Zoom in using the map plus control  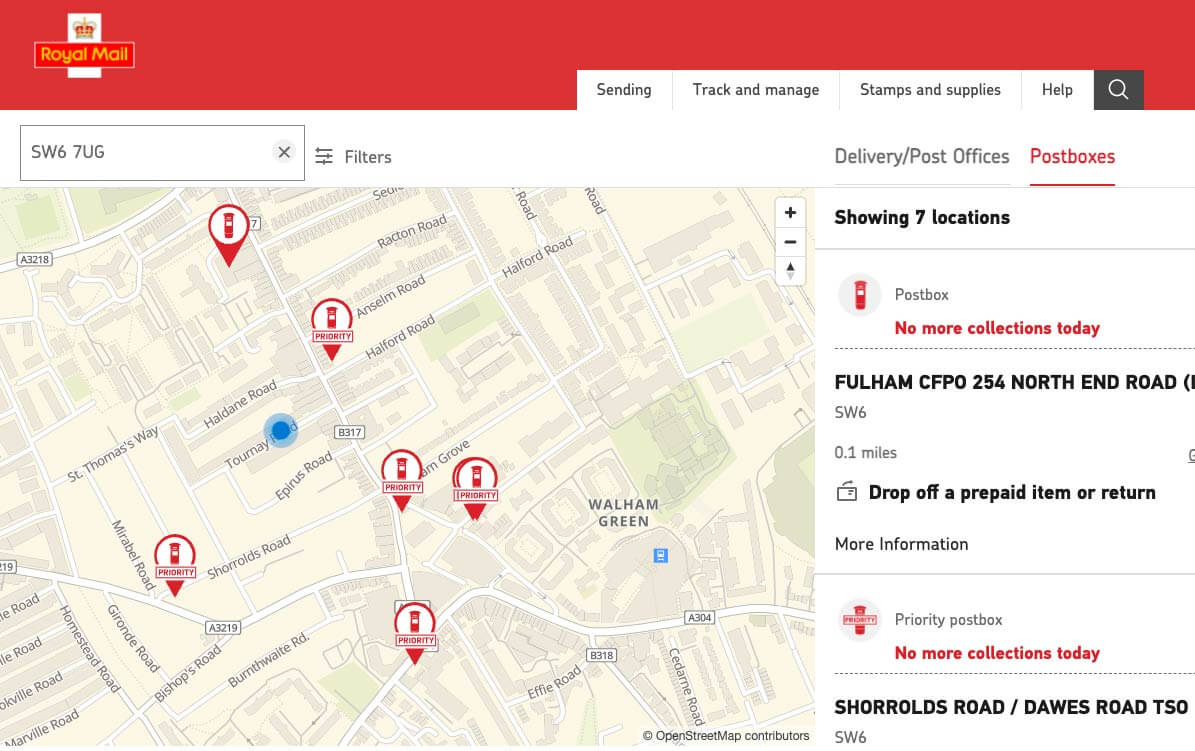(790, 211)
